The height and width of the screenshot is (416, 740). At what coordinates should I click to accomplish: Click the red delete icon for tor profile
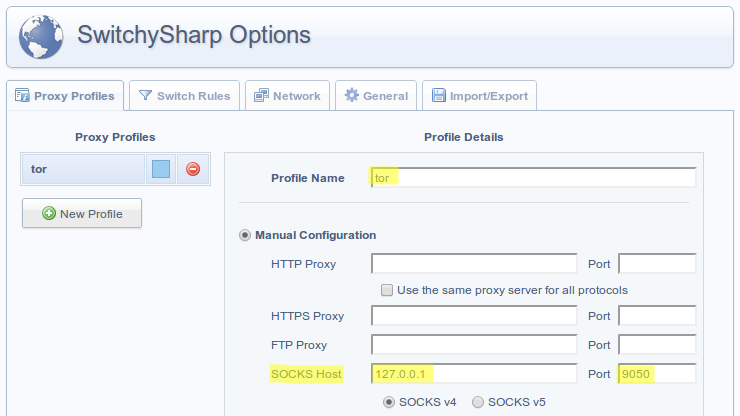point(193,169)
